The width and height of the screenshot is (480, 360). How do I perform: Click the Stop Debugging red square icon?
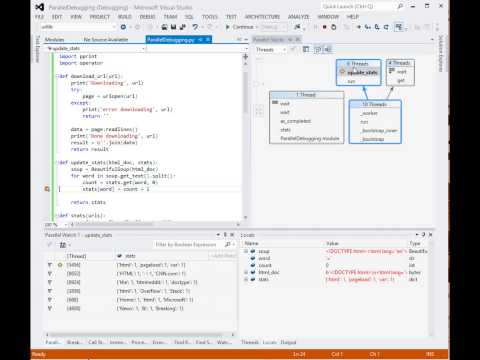(x=324, y=27)
